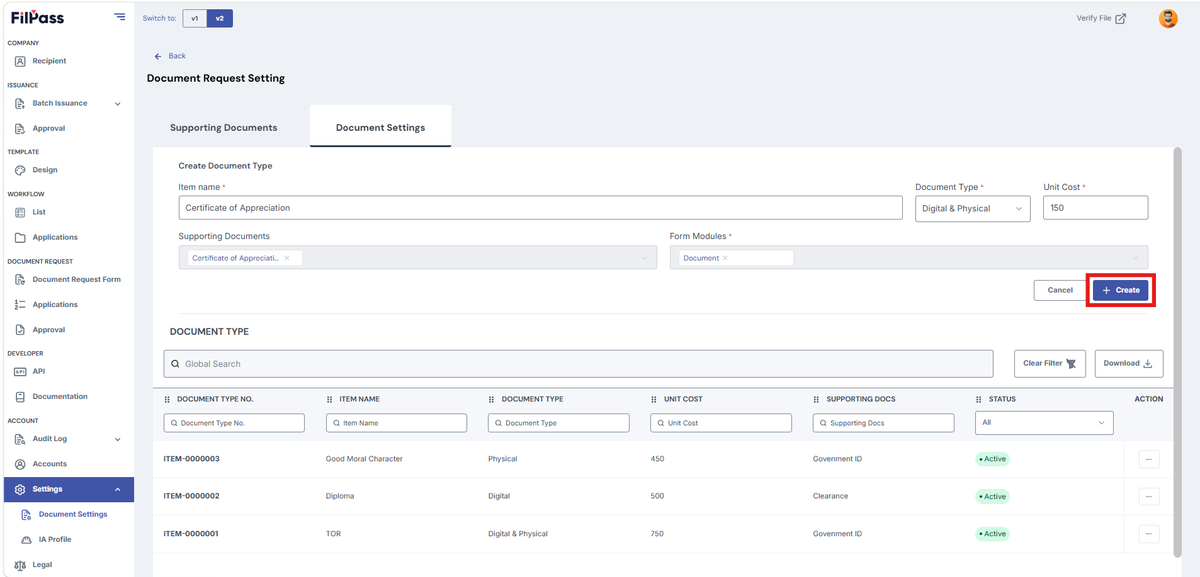Click the Documentation sidebar icon

tap(20, 396)
